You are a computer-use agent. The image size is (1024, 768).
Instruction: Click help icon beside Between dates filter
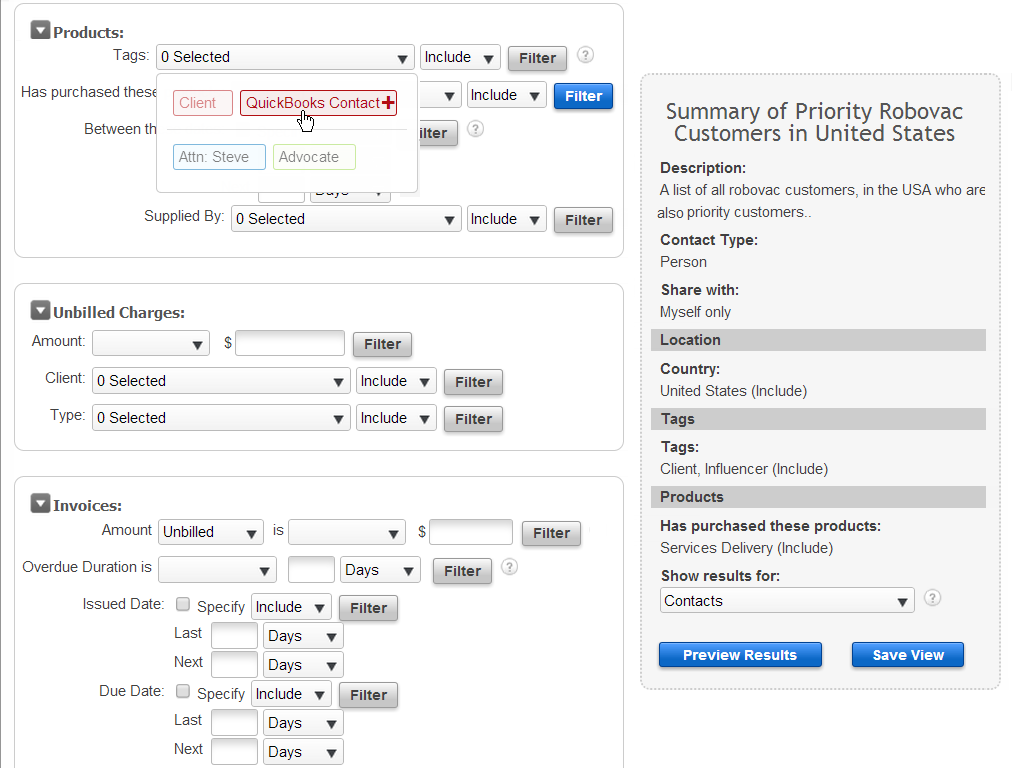click(476, 129)
